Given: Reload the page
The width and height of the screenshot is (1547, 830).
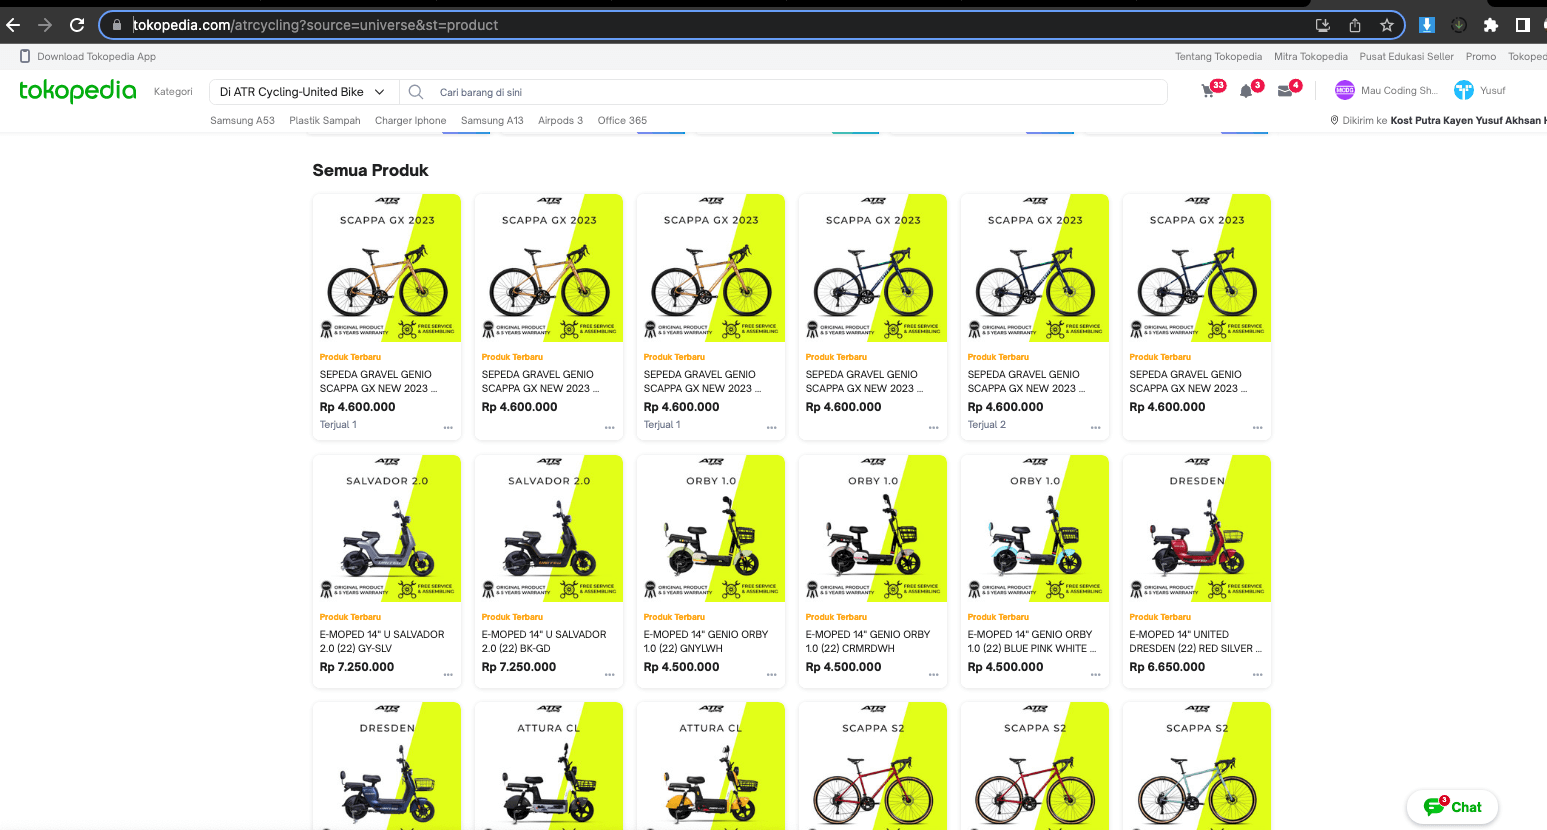Looking at the screenshot, I should 77,25.
